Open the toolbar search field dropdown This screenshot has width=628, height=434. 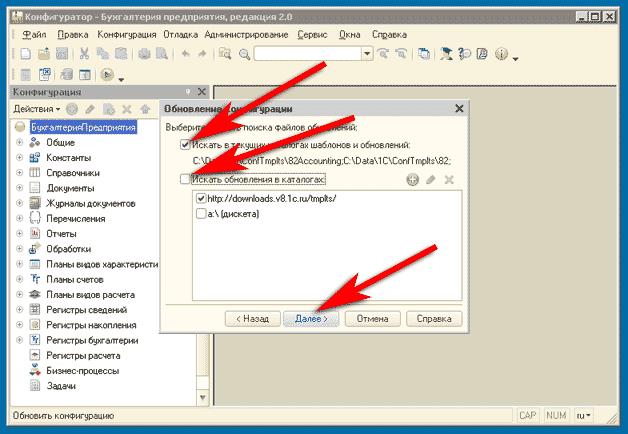click(367, 54)
